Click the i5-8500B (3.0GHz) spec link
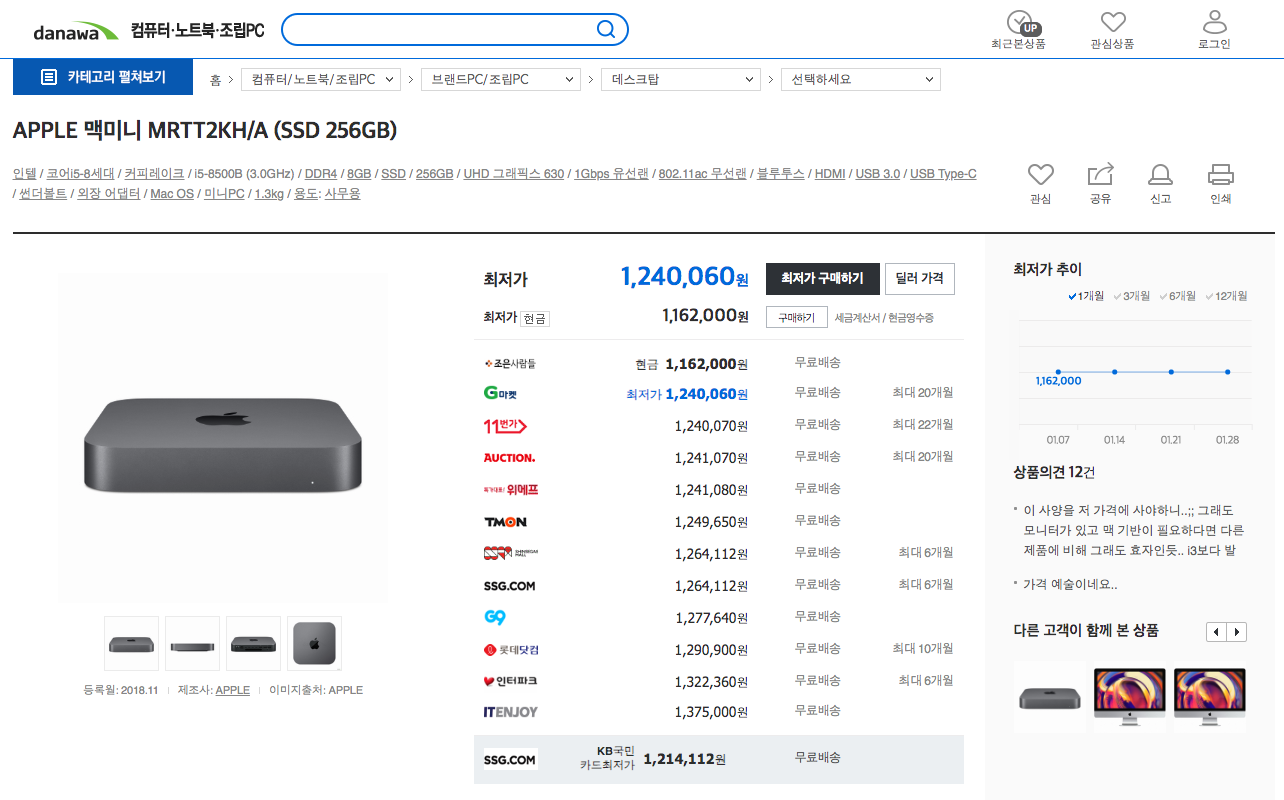This screenshot has height=800, width=1284. [245, 174]
